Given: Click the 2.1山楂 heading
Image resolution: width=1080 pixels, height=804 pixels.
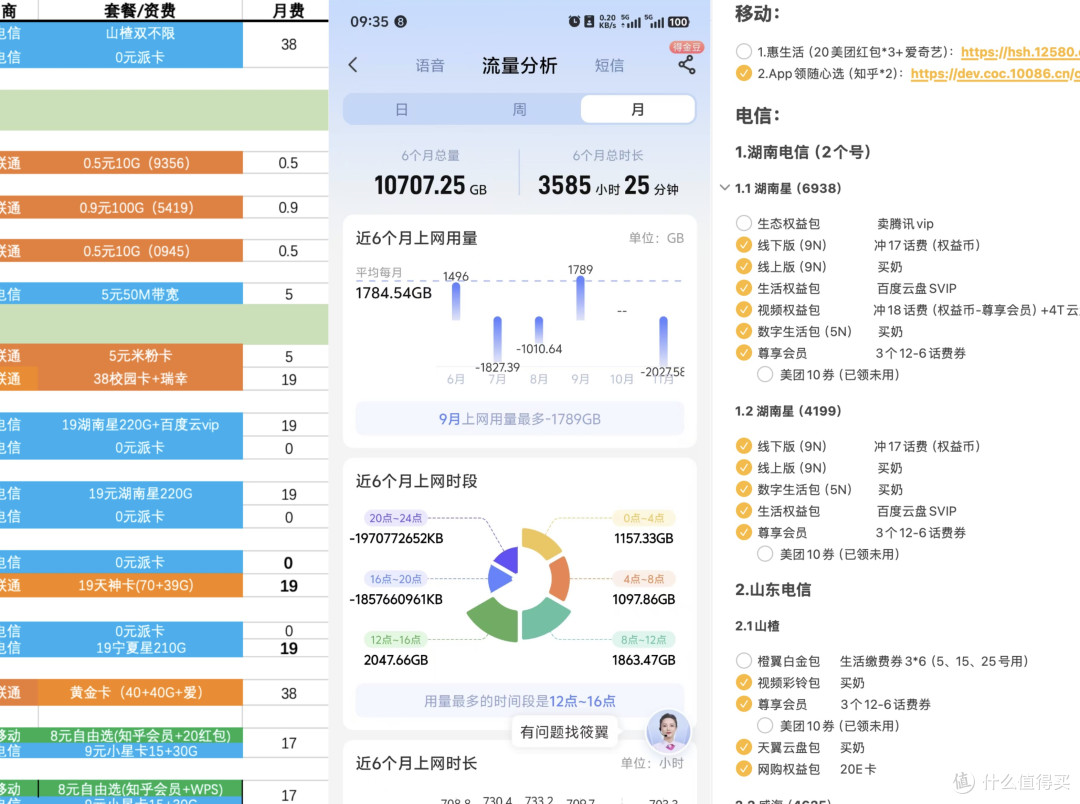Looking at the screenshot, I should tap(757, 626).
